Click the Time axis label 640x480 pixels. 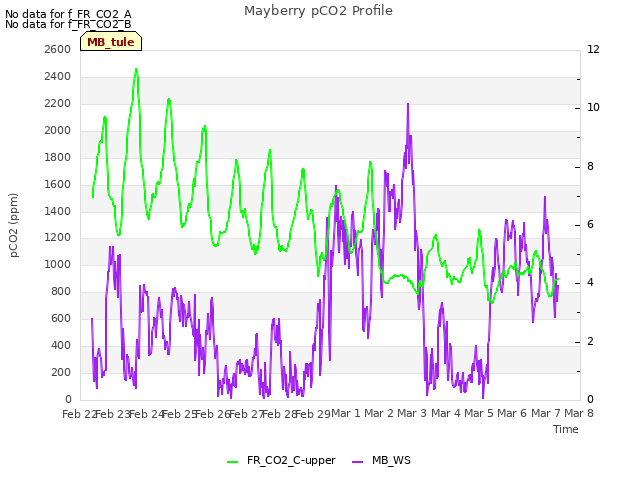tap(566, 429)
